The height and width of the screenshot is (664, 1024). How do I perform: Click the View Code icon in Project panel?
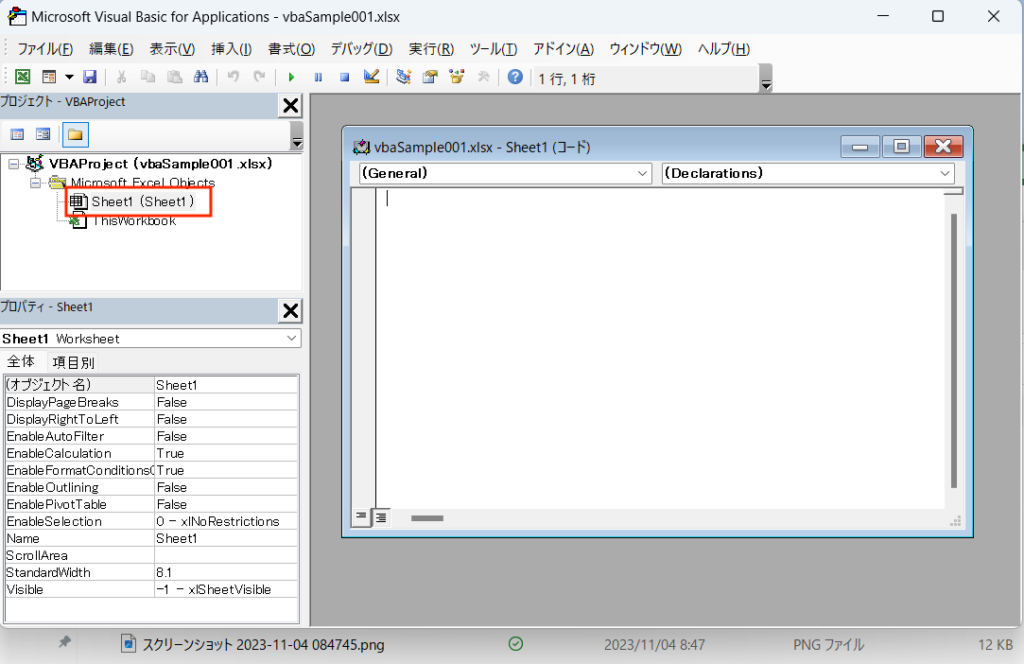tap(18, 134)
